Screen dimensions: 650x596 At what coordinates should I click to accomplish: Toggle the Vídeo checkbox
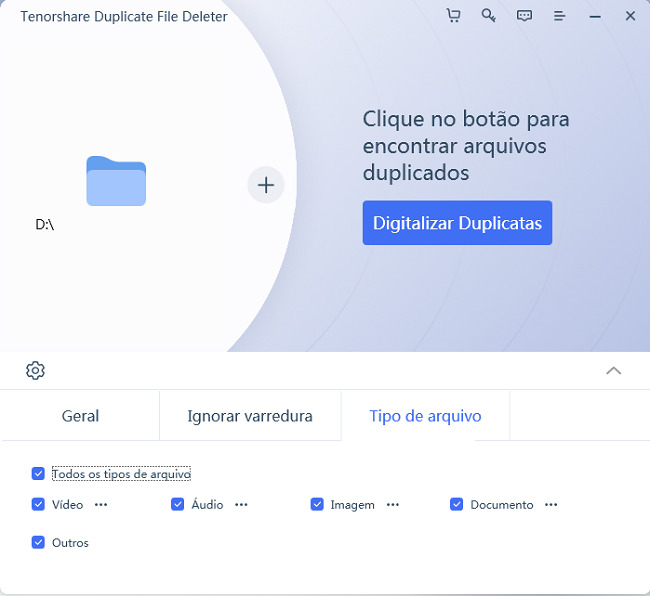pyautogui.click(x=38, y=504)
